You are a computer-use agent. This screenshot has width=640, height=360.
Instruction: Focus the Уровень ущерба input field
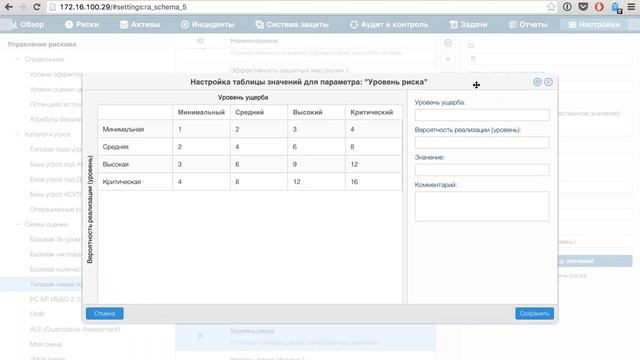tap(482, 115)
